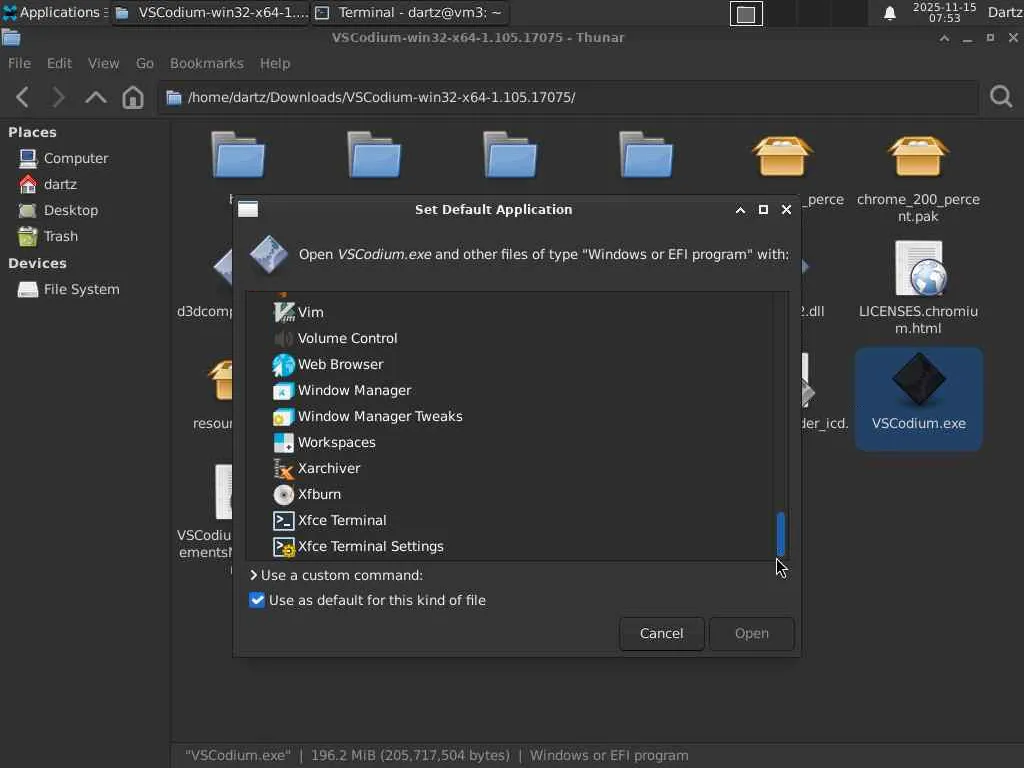The width and height of the screenshot is (1024, 768).
Task: Switch to the Terminal taskbar window
Action: [x=409, y=12]
